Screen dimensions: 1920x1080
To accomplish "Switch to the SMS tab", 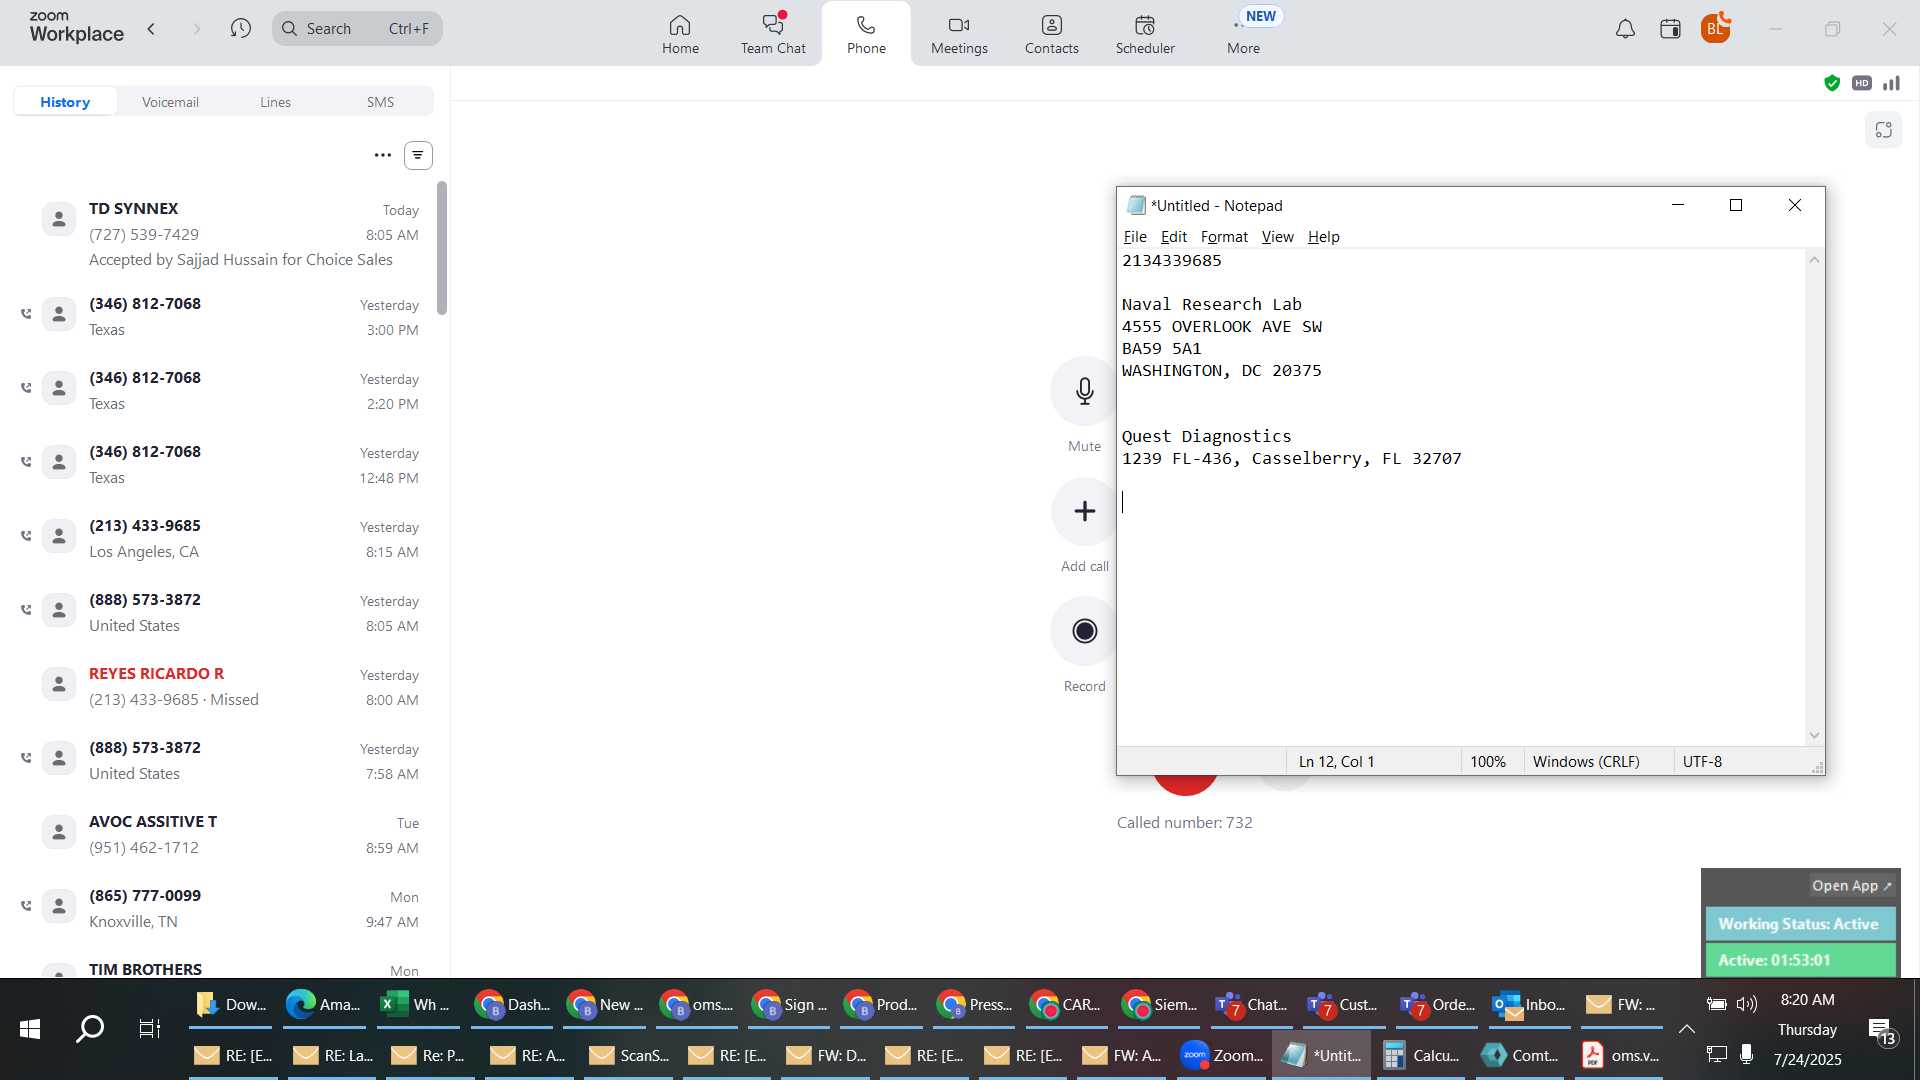I will tap(380, 102).
